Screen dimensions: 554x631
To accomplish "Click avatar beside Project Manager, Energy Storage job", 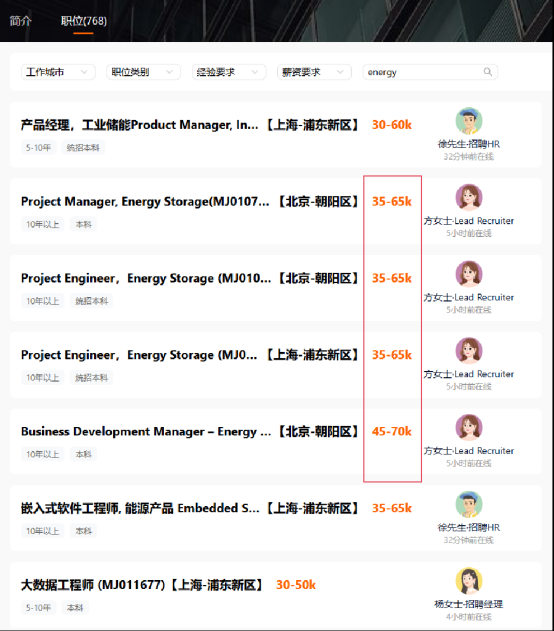I will pos(469,198).
